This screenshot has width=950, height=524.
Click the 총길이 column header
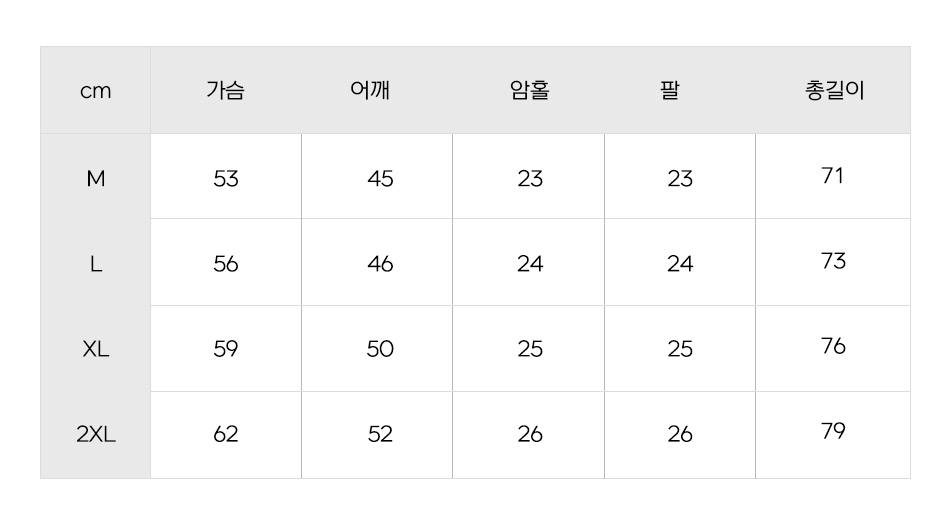(x=834, y=91)
